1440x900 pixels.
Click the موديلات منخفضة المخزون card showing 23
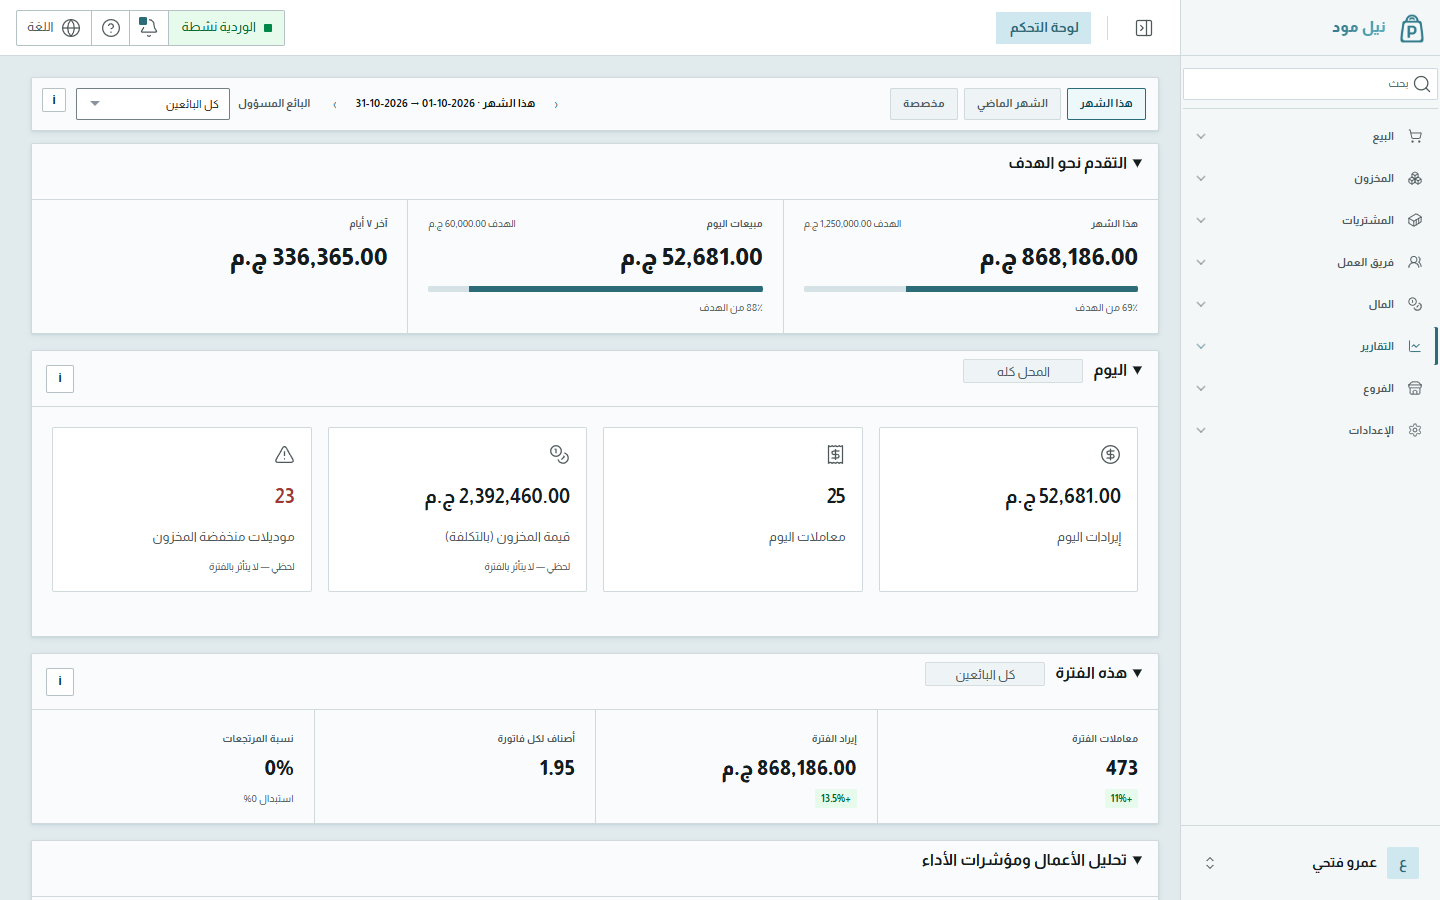pos(182,510)
